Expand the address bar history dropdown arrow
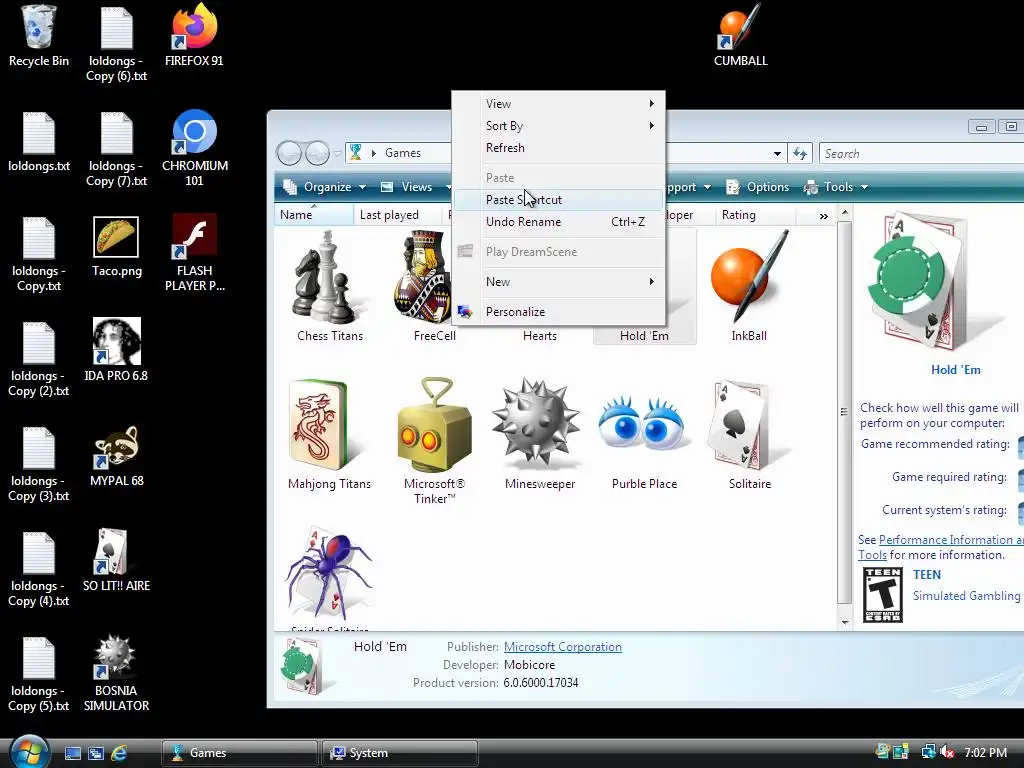 click(777, 153)
